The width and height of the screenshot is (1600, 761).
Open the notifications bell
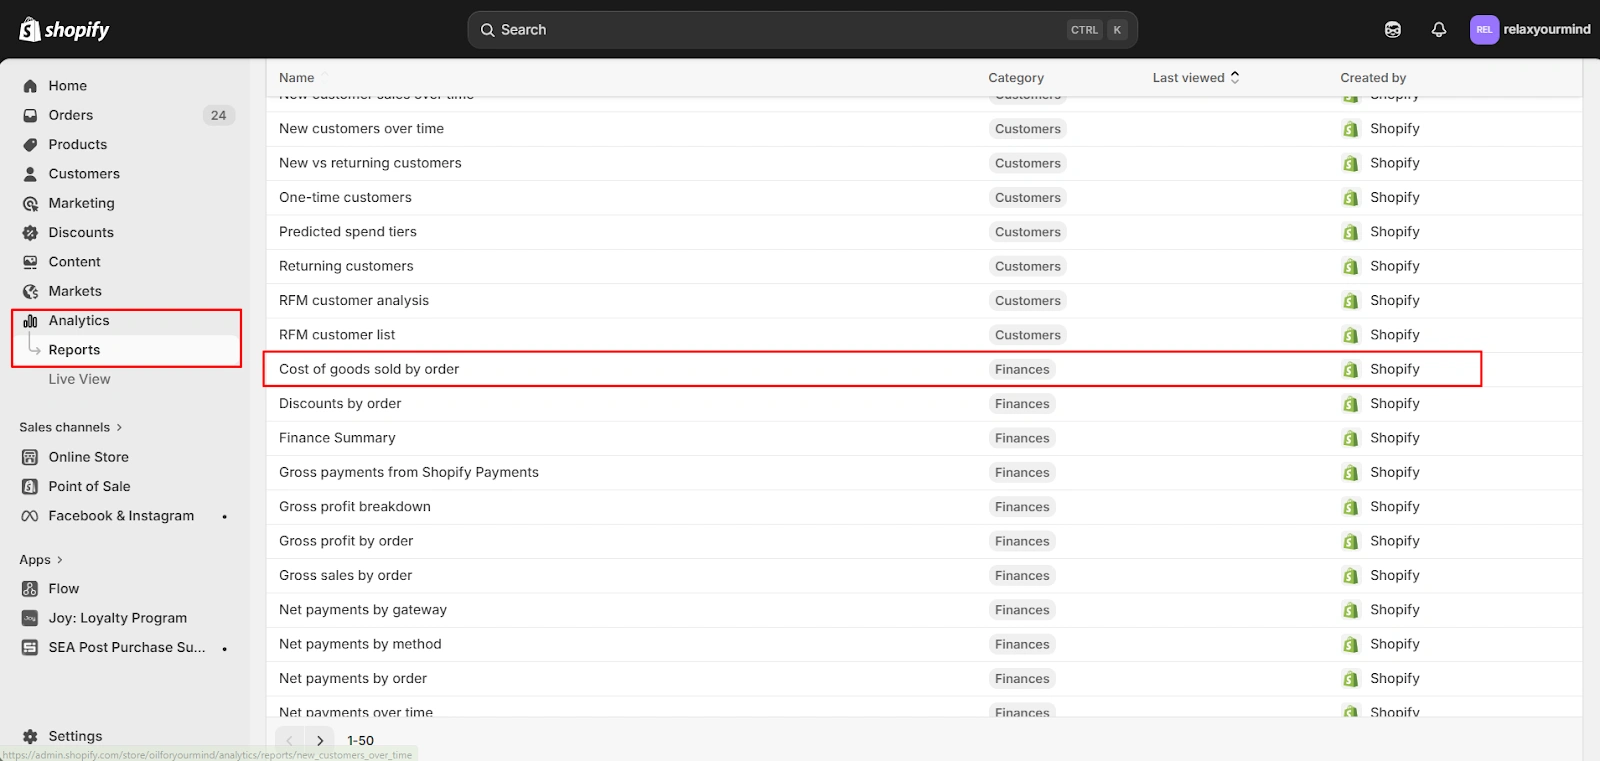point(1439,30)
